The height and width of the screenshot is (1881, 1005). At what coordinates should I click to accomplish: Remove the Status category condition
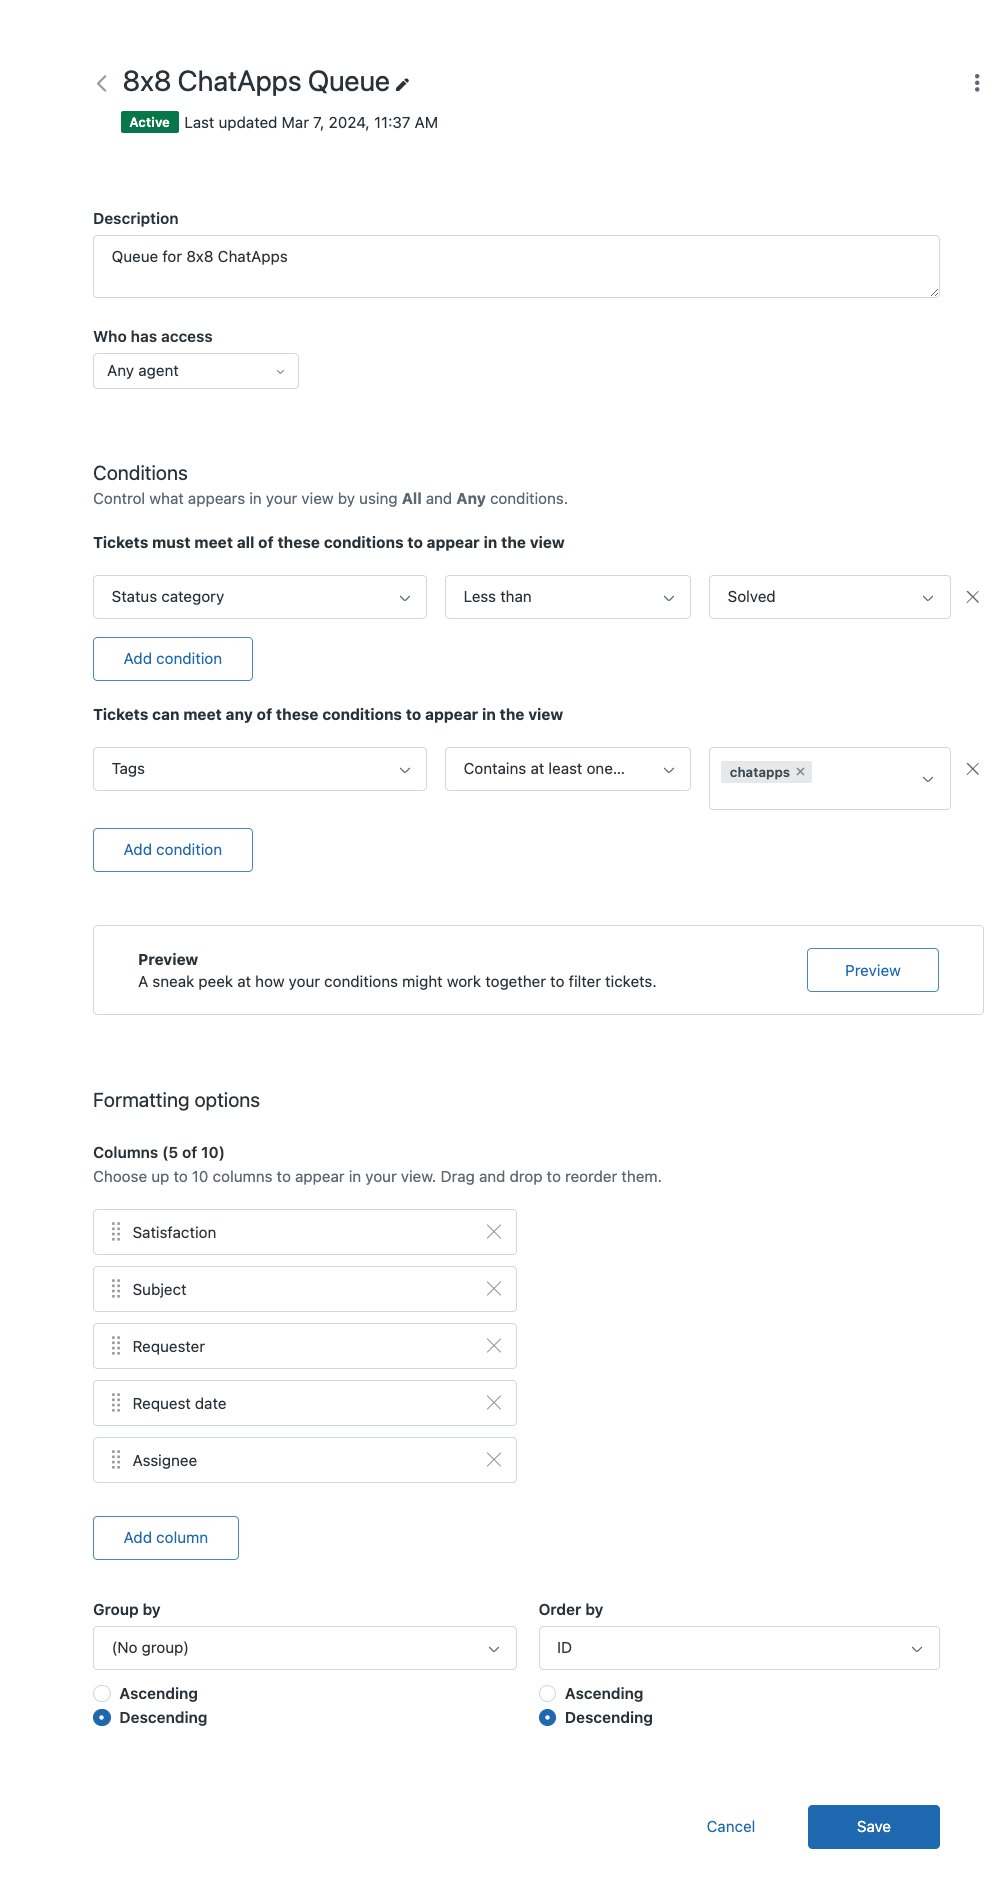[x=972, y=597]
